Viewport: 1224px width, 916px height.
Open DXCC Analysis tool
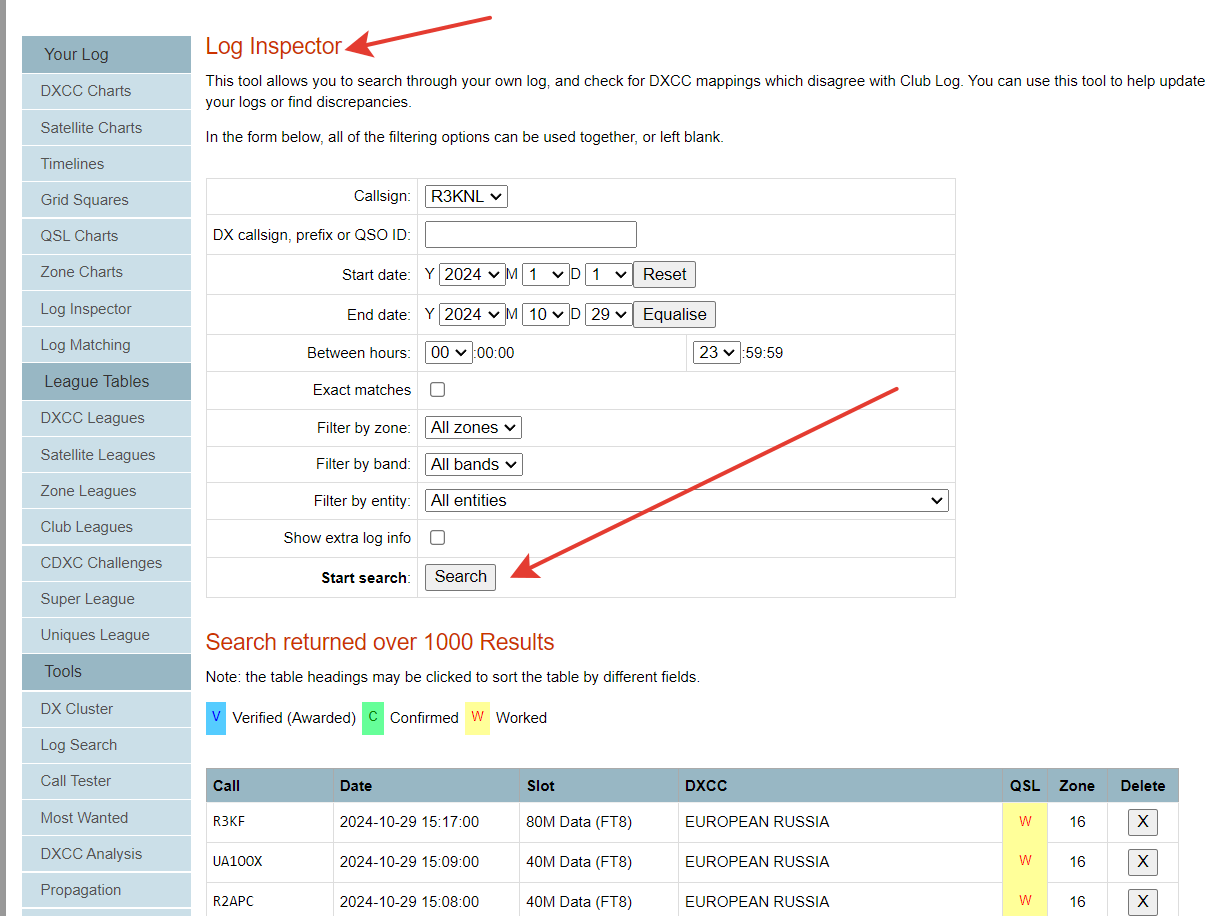(106, 854)
